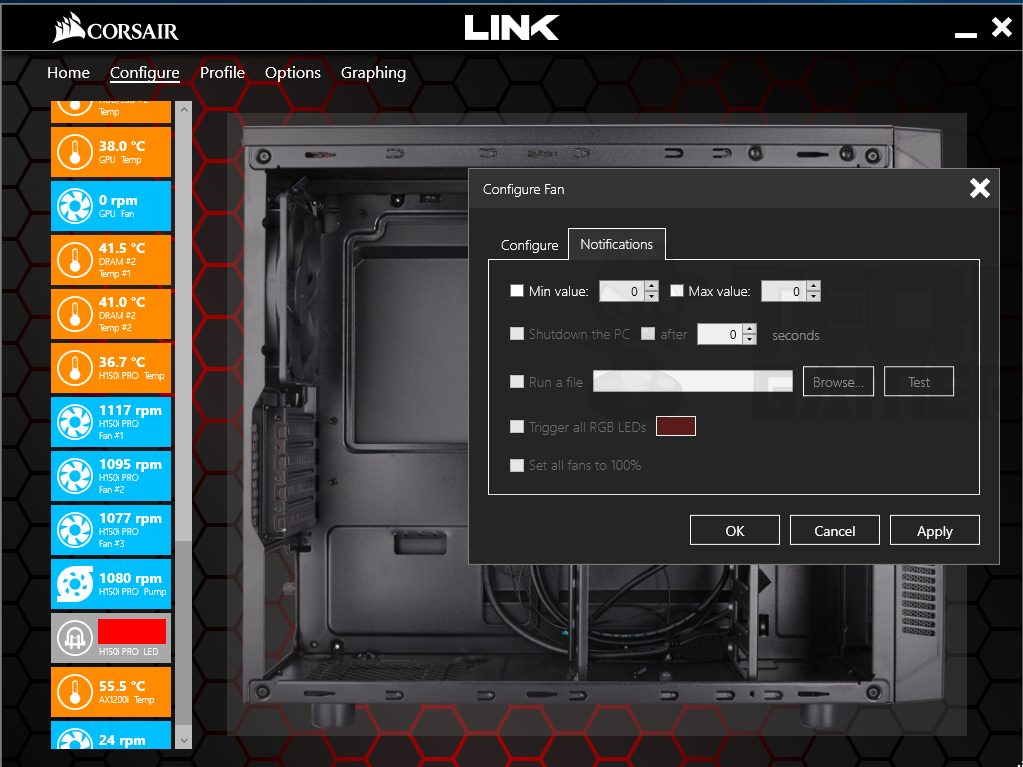Increase shutdown seconds with the up arrow

[x=750, y=329]
